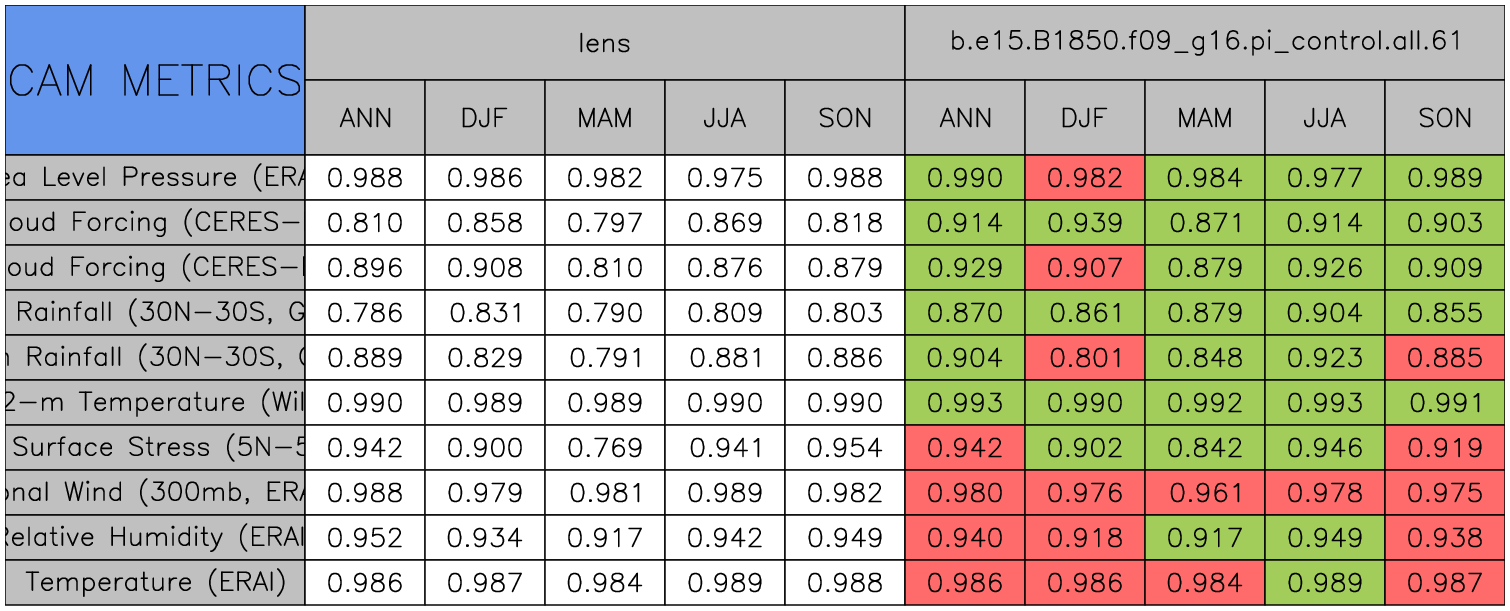This screenshot has height=611, width=1510.
Task: Select the SON header under lens
Action: [x=845, y=118]
